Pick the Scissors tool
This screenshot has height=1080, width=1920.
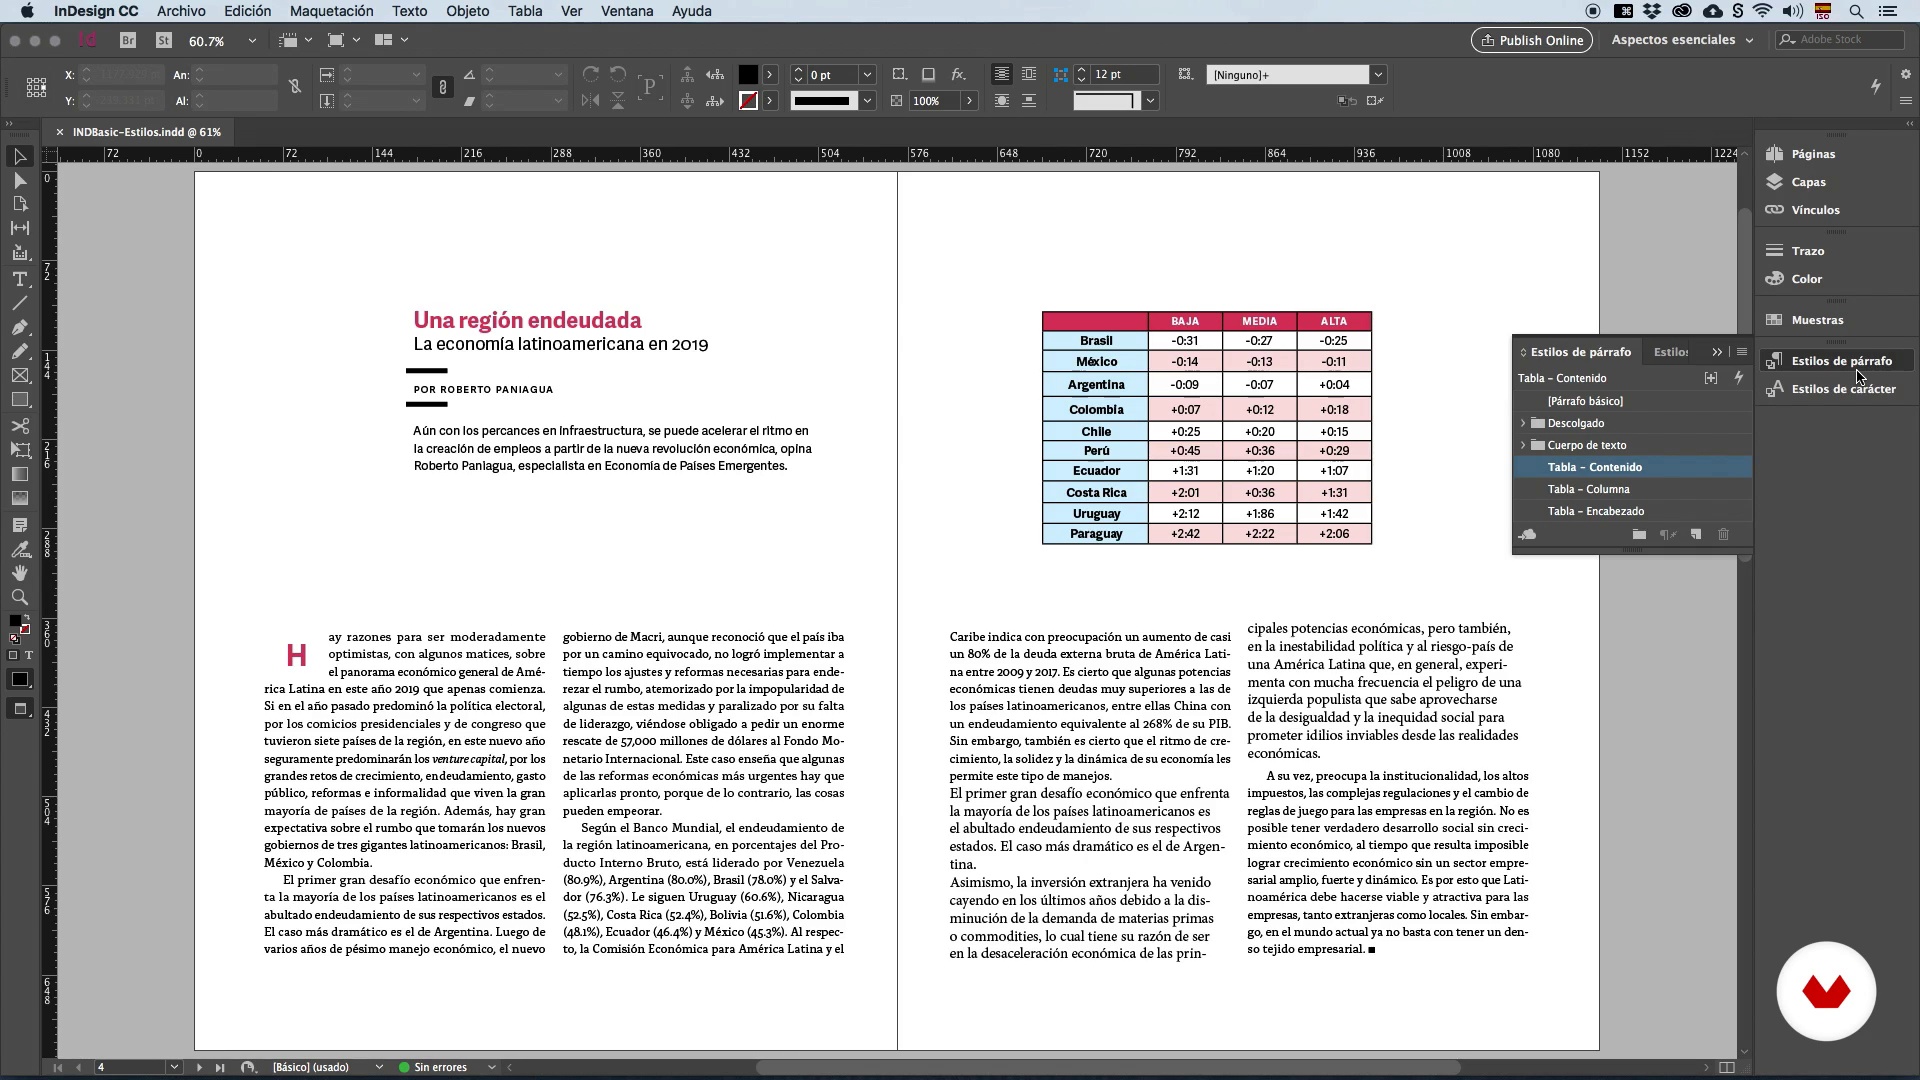19,426
